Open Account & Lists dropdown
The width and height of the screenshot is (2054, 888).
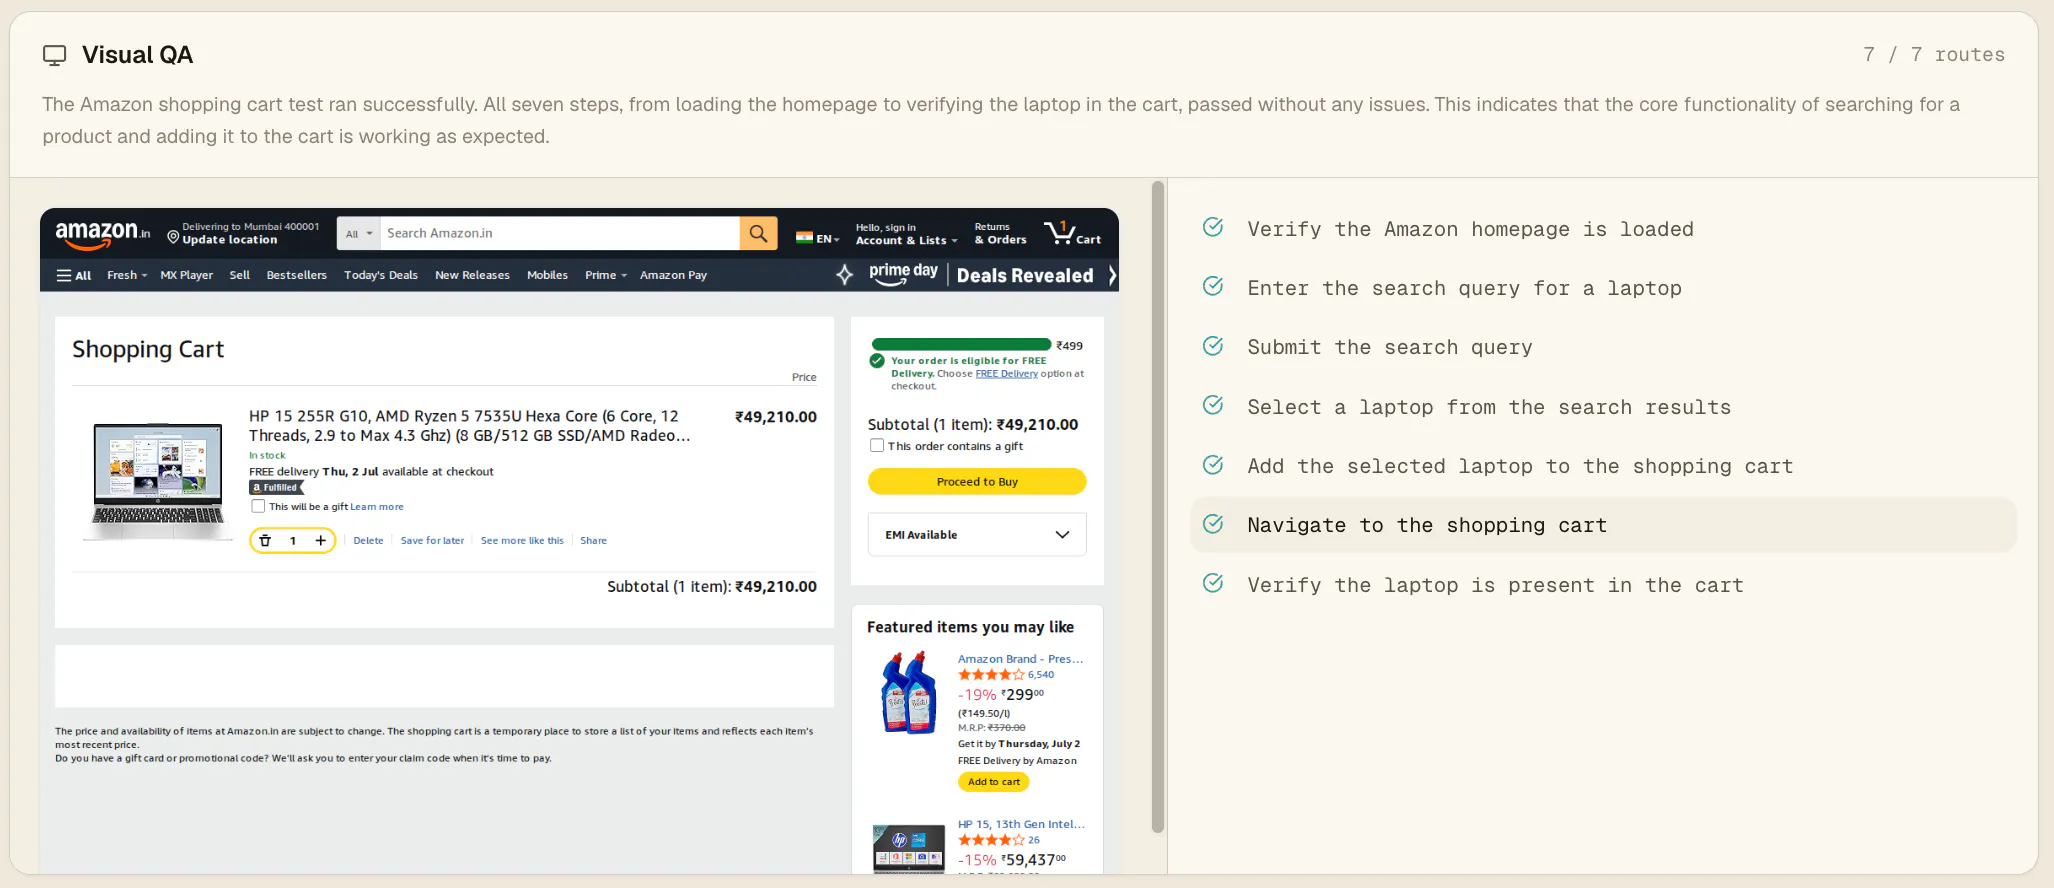906,234
